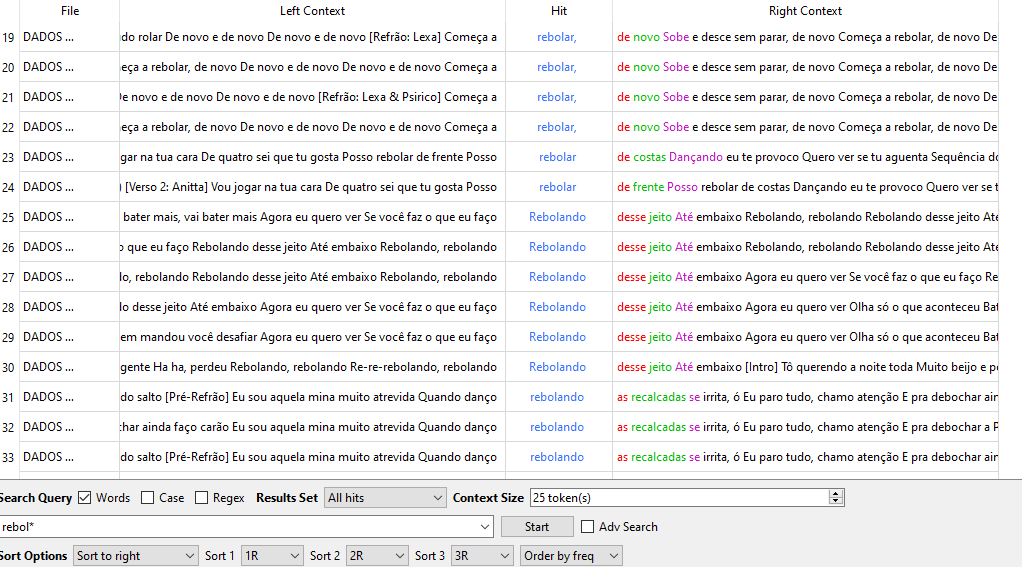Increase context size with up arrow
Image resolution: width=1022 pixels, height=567 pixels.
pyautogui.click(x=836, y=493)
